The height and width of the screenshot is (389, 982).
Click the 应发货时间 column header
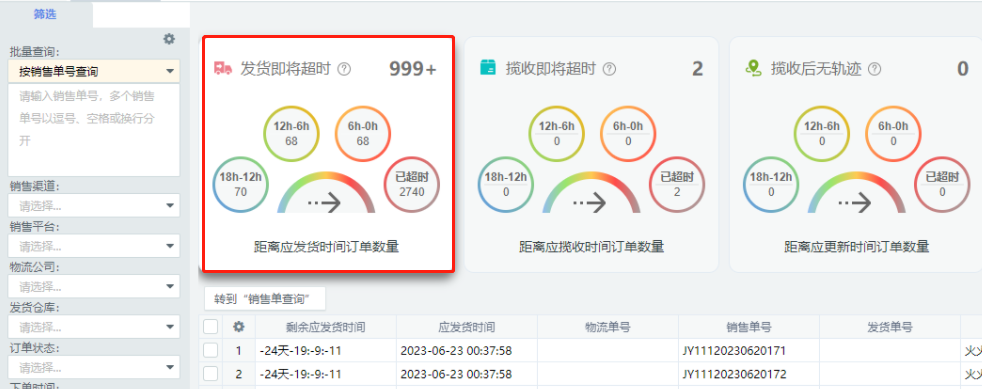(x=467, y=327)
